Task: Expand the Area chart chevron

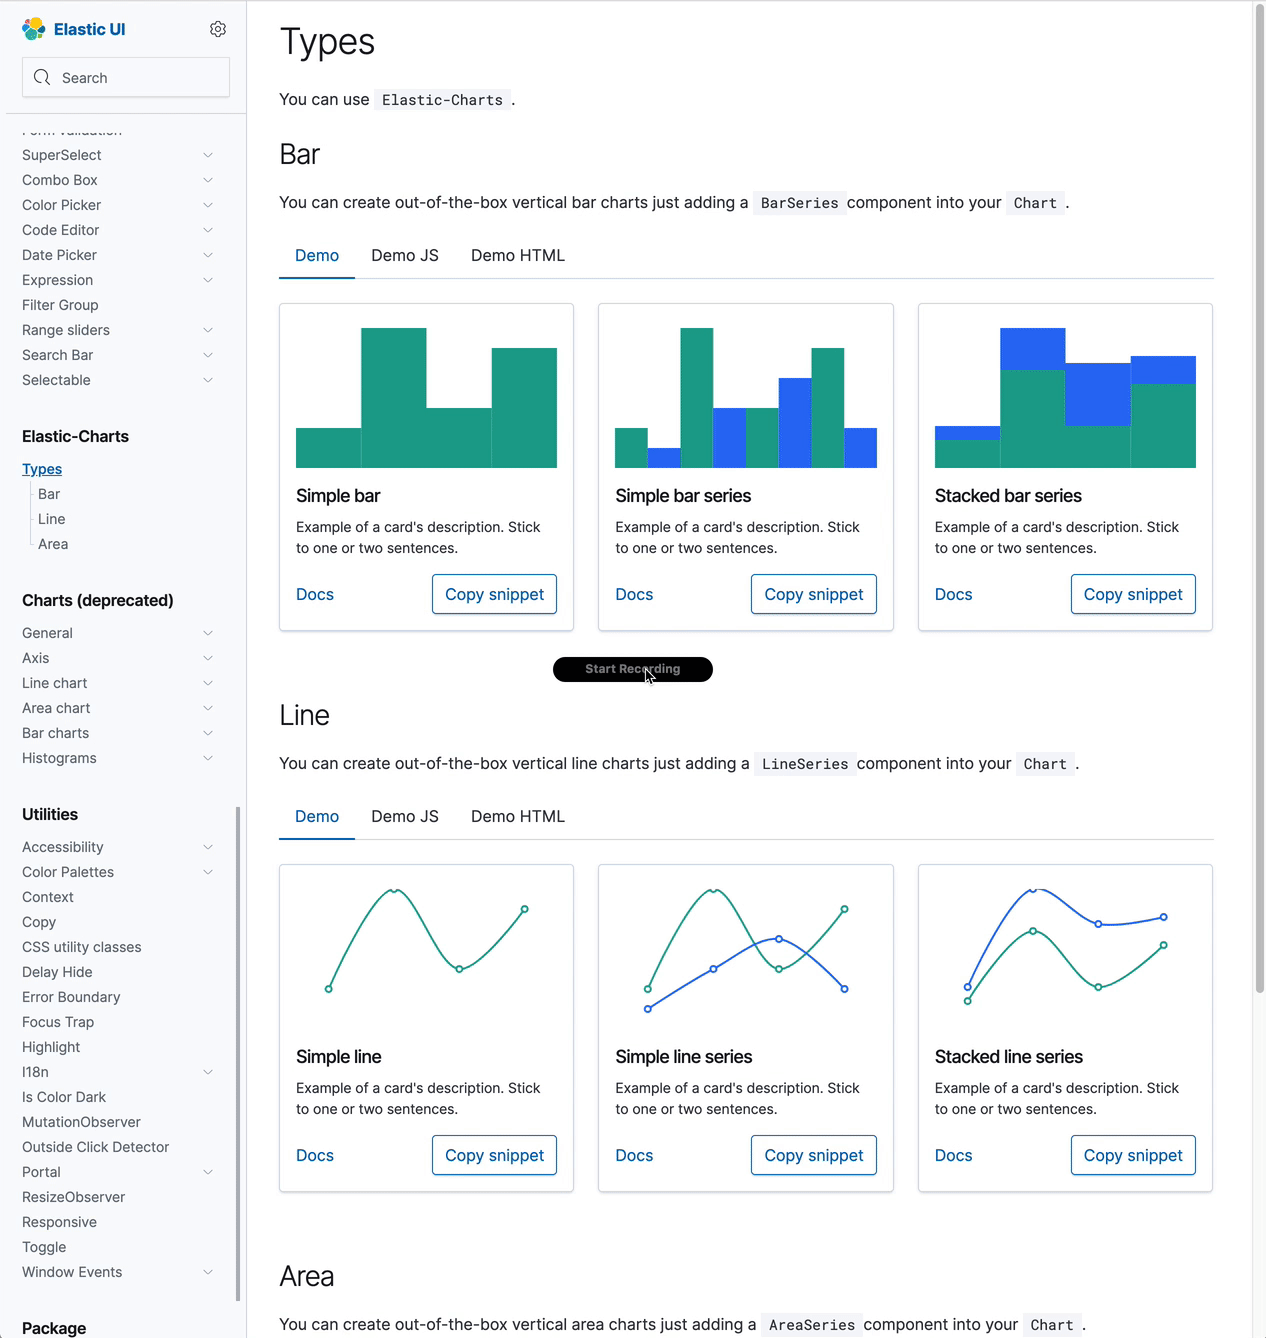Action: (208, 708)
